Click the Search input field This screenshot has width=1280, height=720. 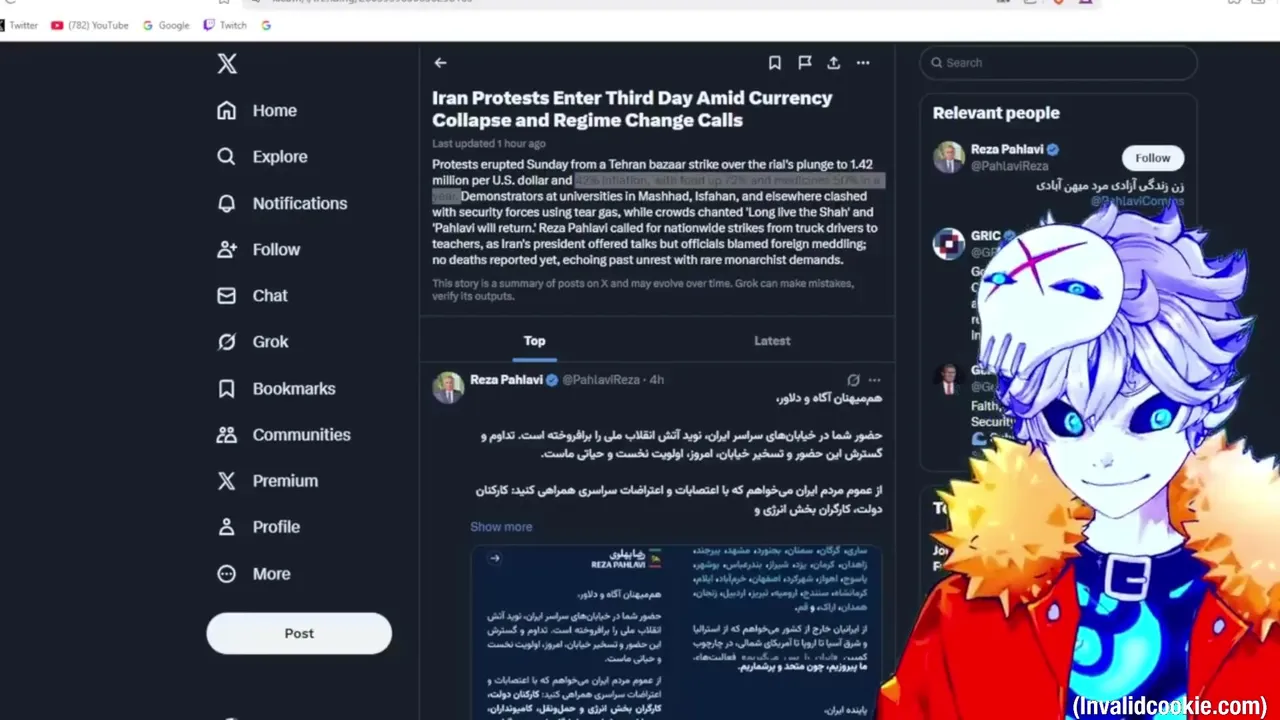pos(1058,63)
